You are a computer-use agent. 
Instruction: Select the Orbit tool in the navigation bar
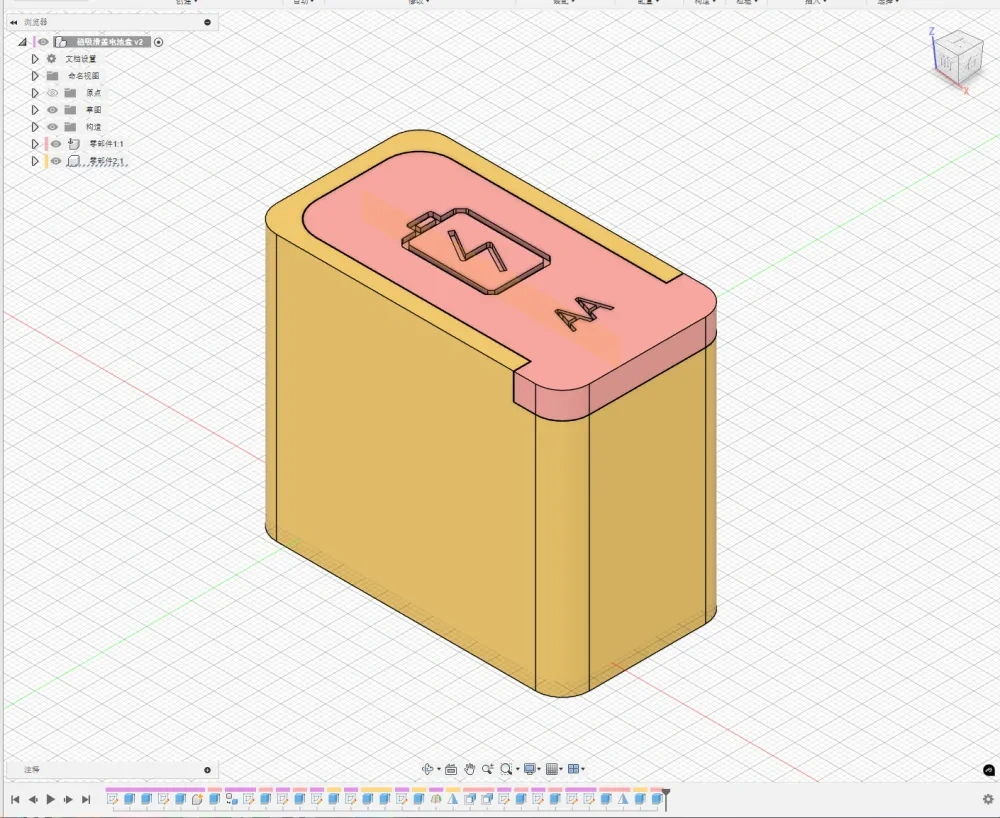(x=428, y=769)
